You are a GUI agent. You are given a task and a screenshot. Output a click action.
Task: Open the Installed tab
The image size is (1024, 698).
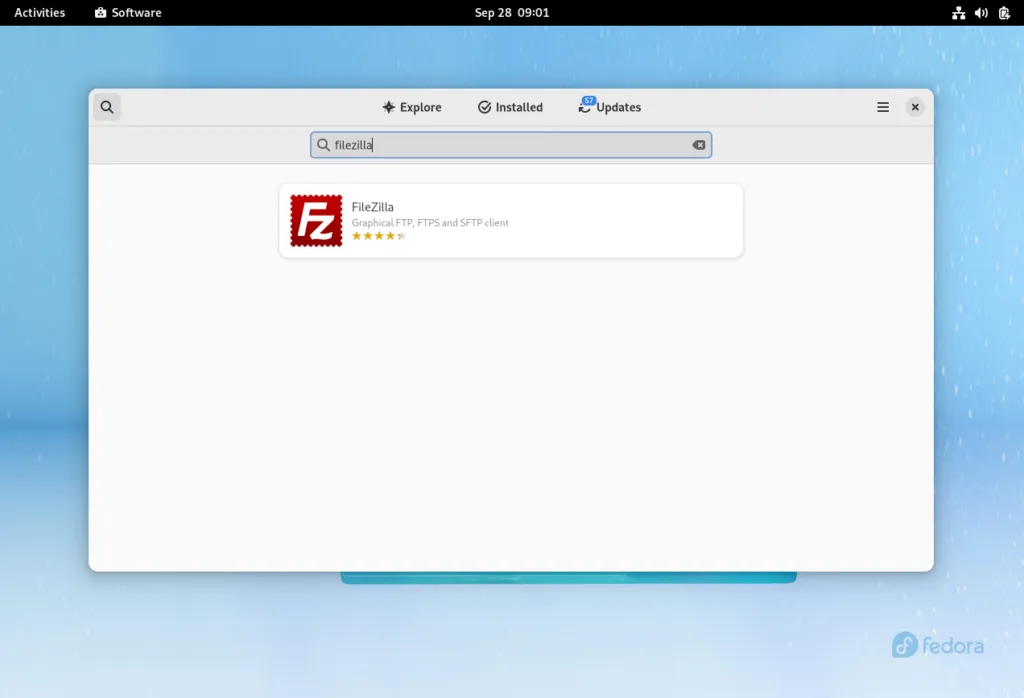coord(510,107)
